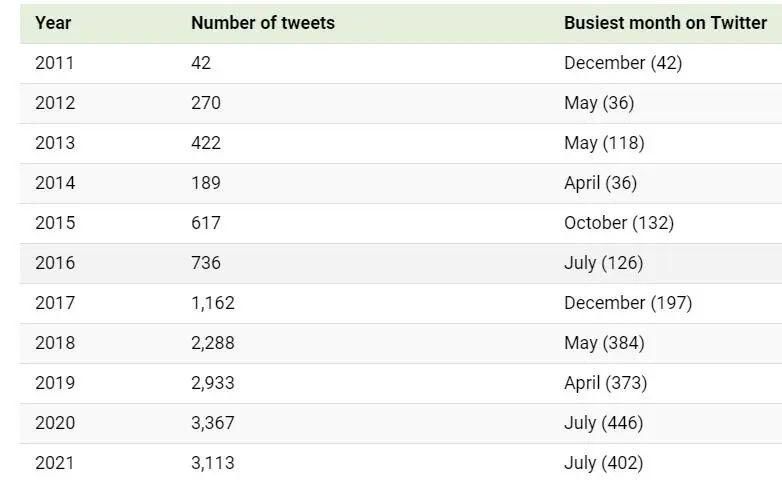Click the December (42) cell
The height and width of the screenshot is (484, 782).
click(x=623, y=63)
